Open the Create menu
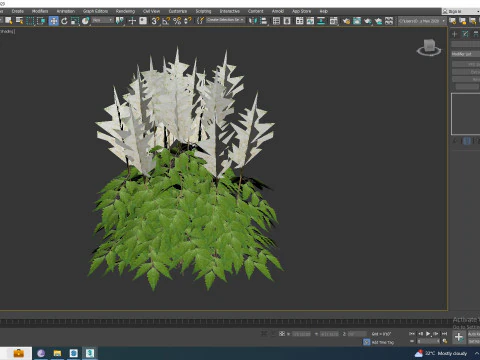This screenshot has width=480, height=360. [18, 11]
